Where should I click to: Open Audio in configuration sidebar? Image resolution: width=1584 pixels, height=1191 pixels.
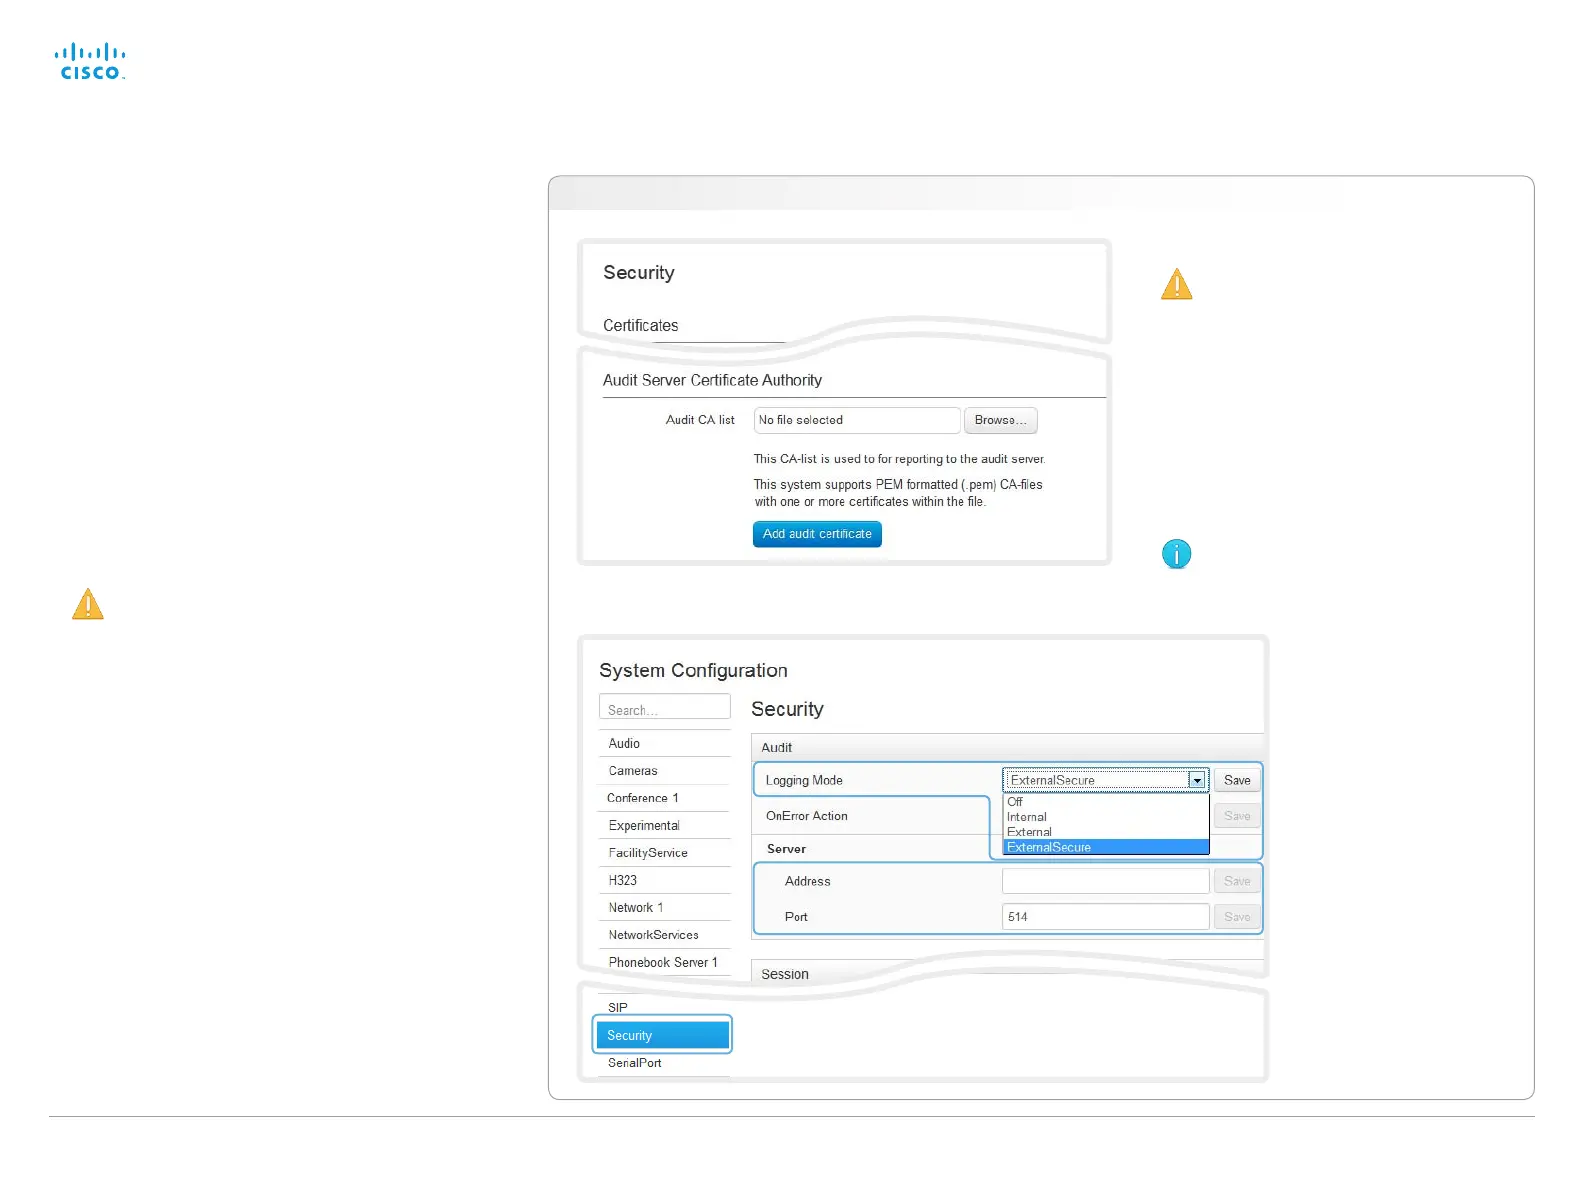point(664,743)
